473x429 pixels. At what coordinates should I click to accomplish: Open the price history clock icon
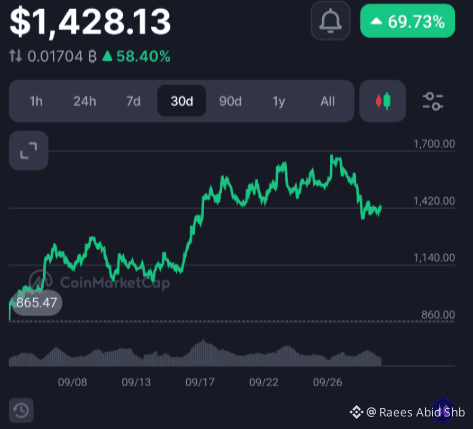point(21,410)
